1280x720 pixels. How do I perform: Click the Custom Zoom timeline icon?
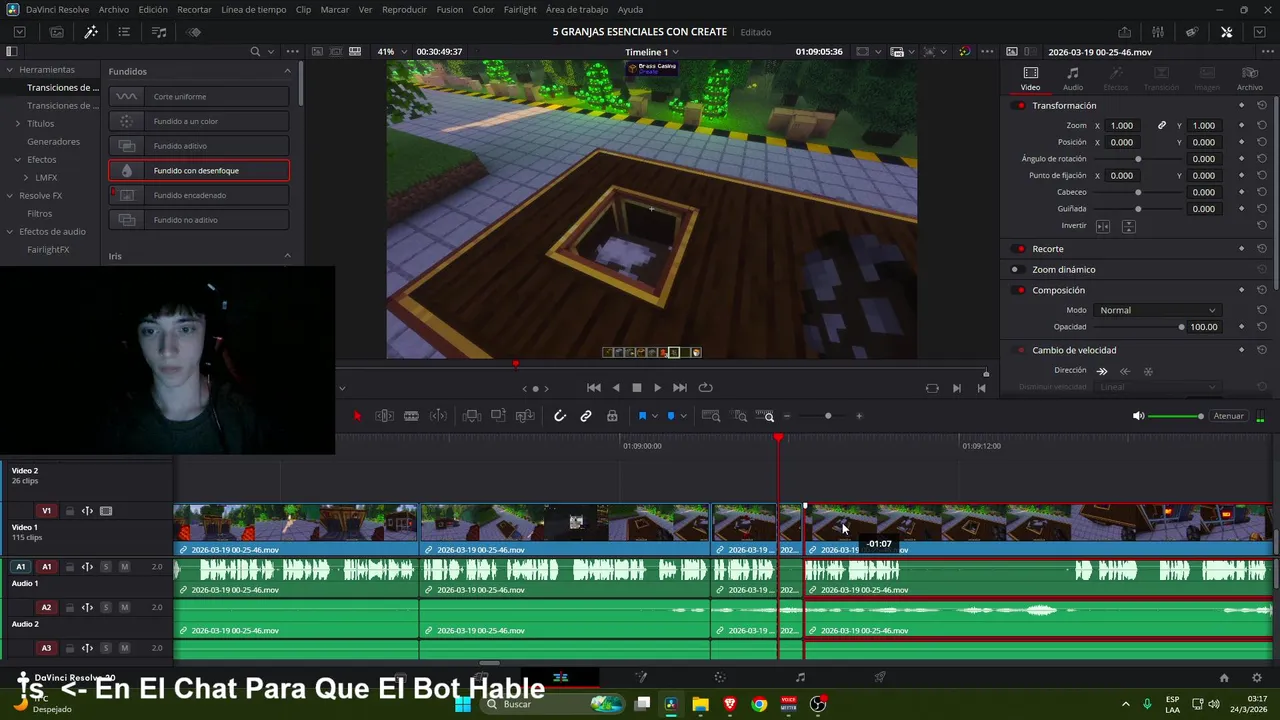click(x=766, y=416)
